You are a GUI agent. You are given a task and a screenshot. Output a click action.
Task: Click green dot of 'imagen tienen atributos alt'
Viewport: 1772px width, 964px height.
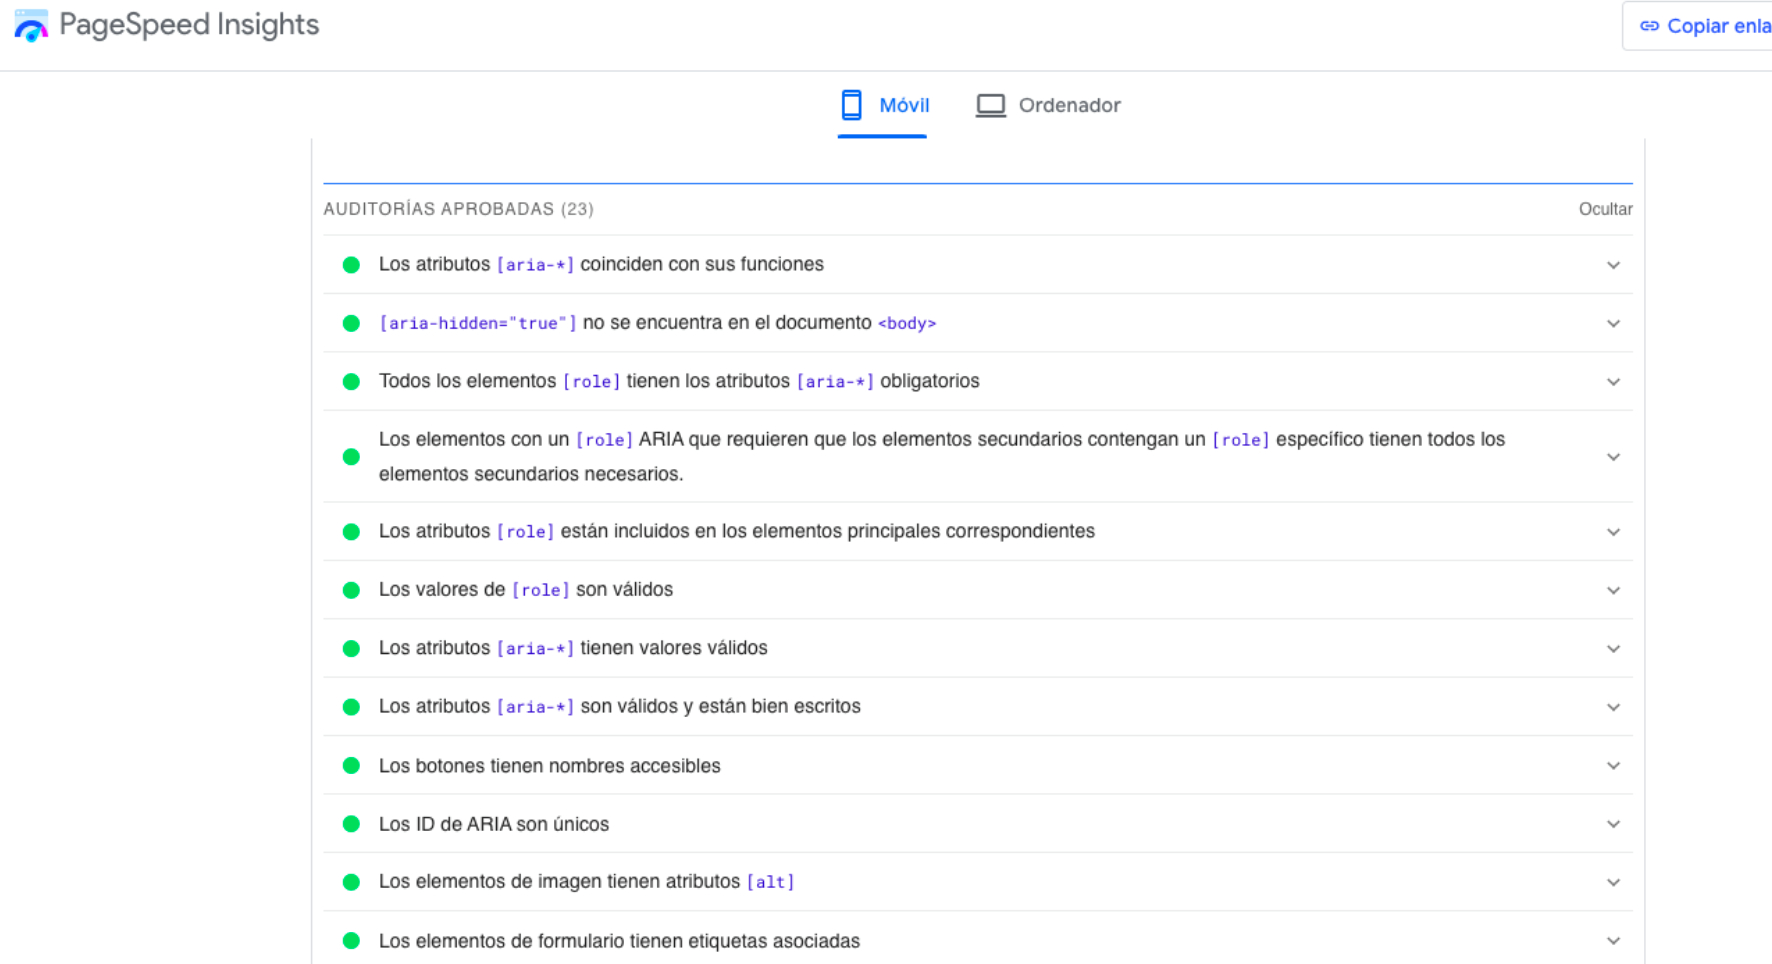[351, 882]
